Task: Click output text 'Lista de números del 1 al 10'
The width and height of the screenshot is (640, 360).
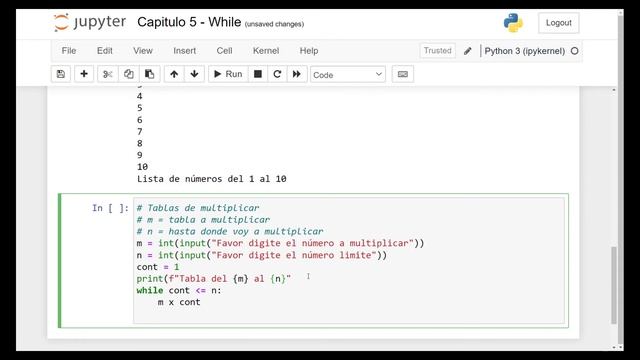Action: click(211, 179)
